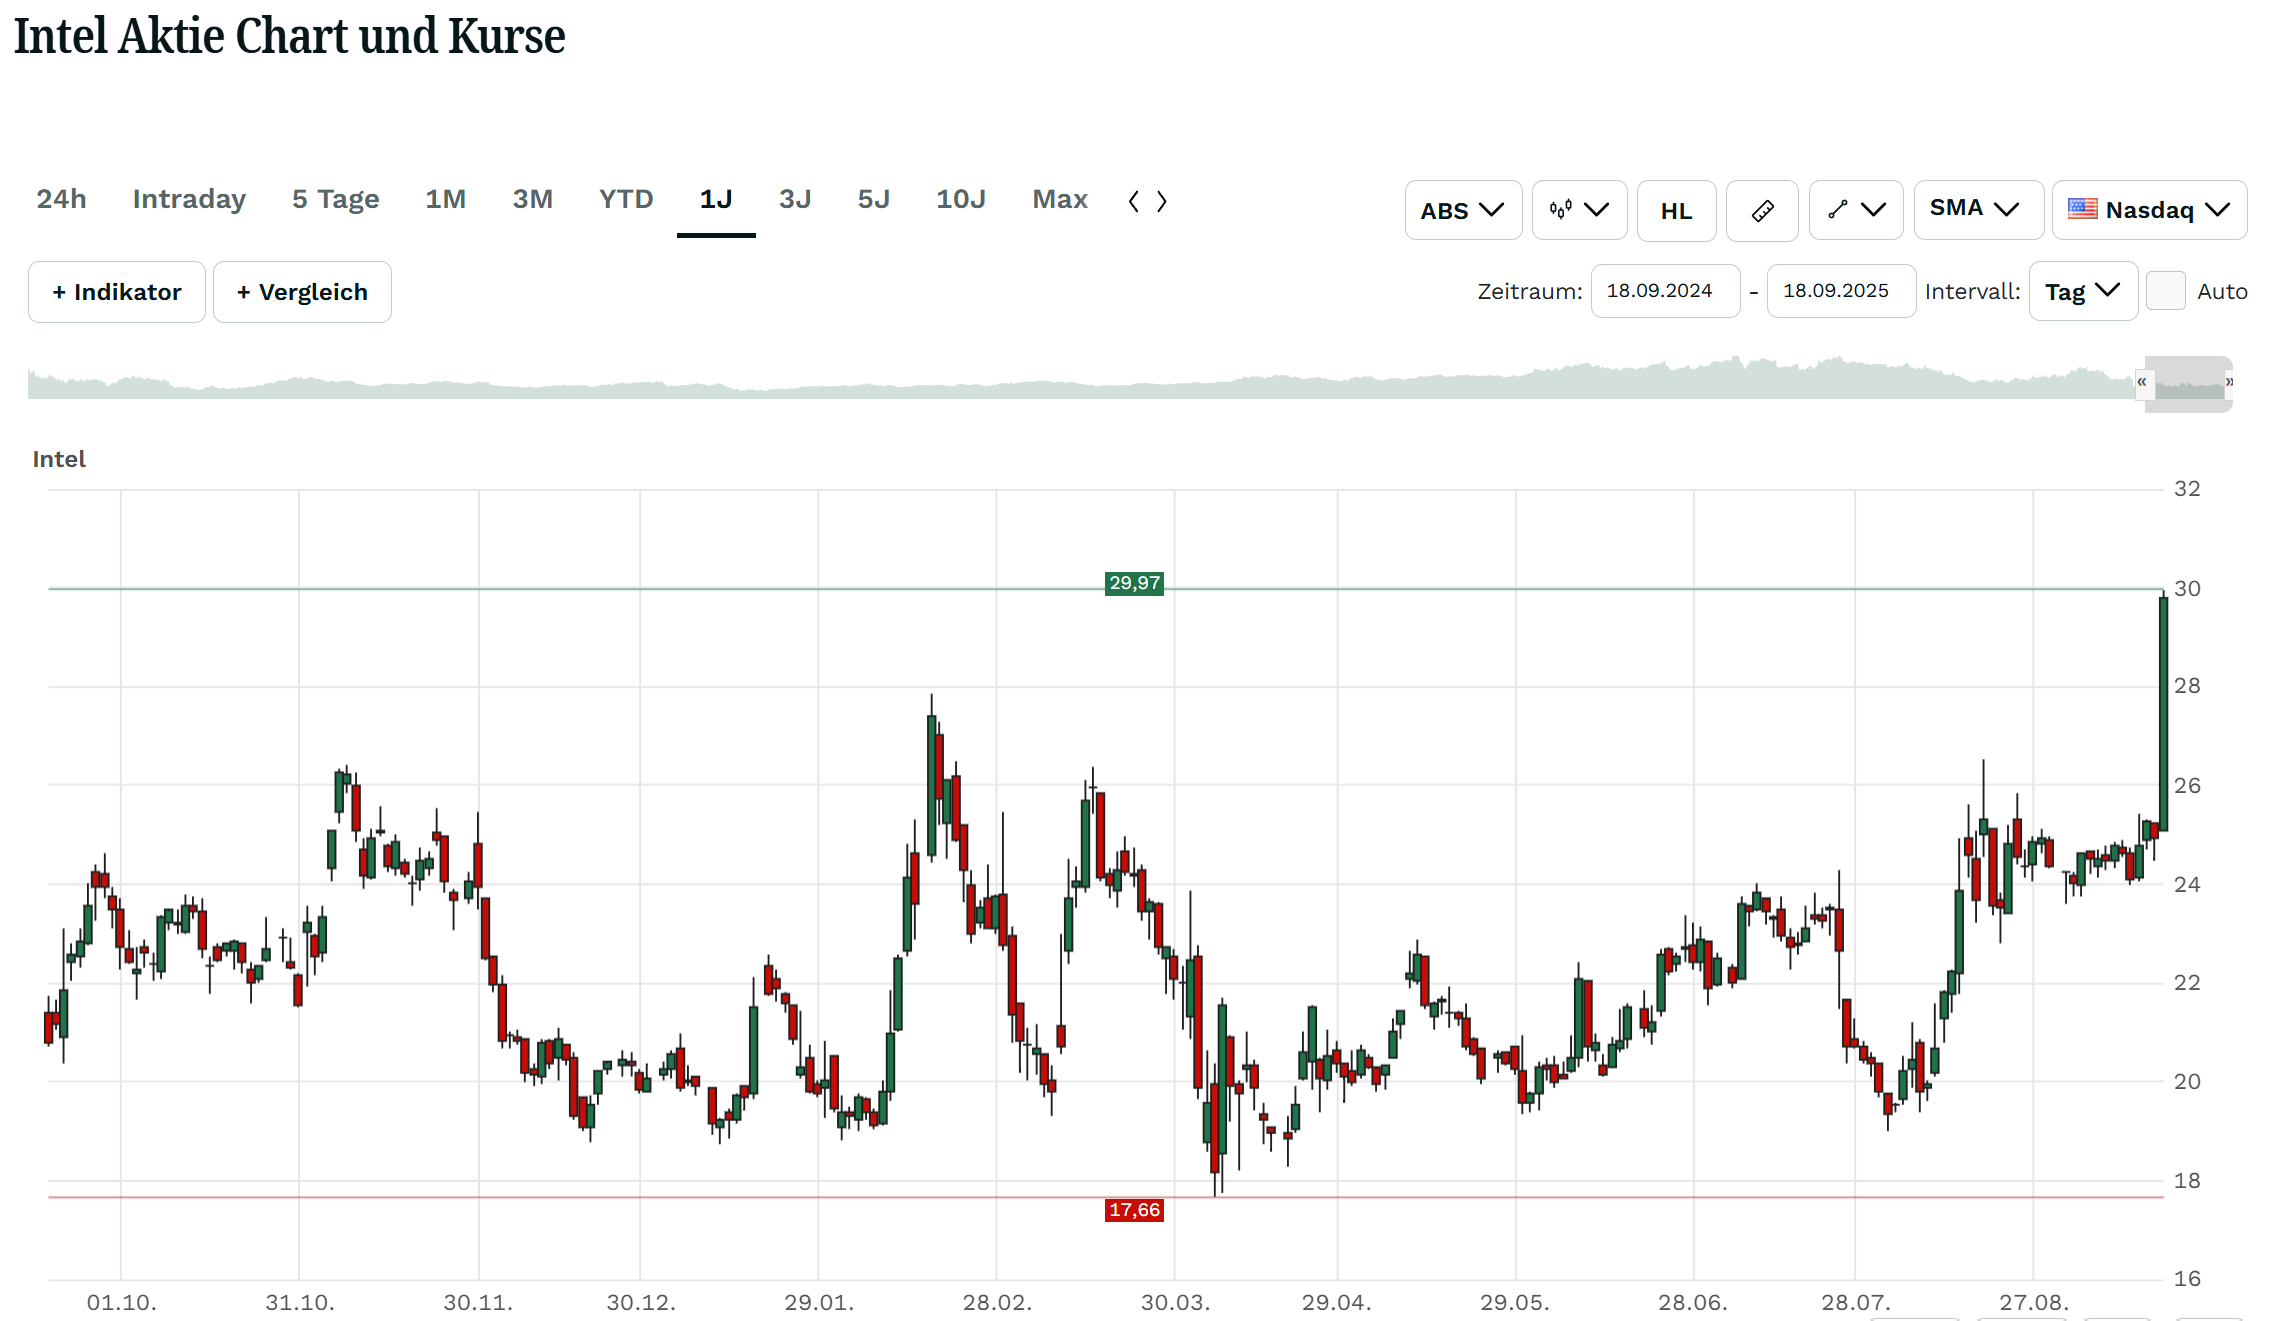Select the Max time range
Screen dimensions: 2272x1321
[x=1060, y=199]
